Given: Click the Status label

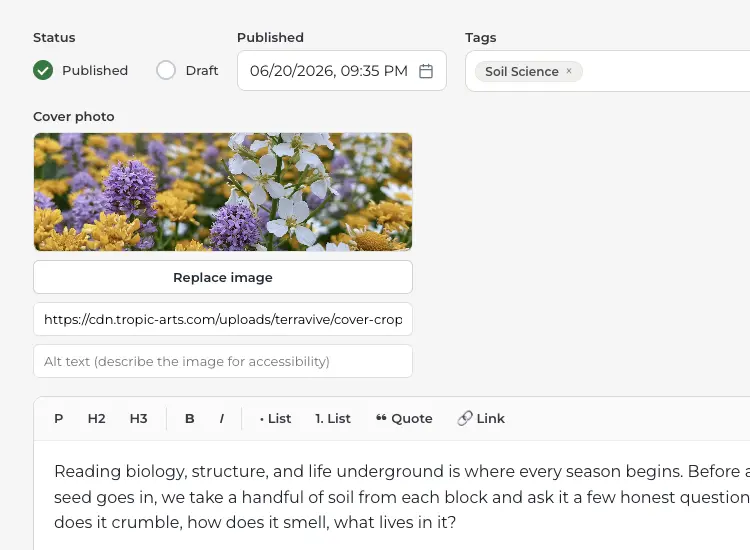Looking at the screenshot, I should click(54, 37).
